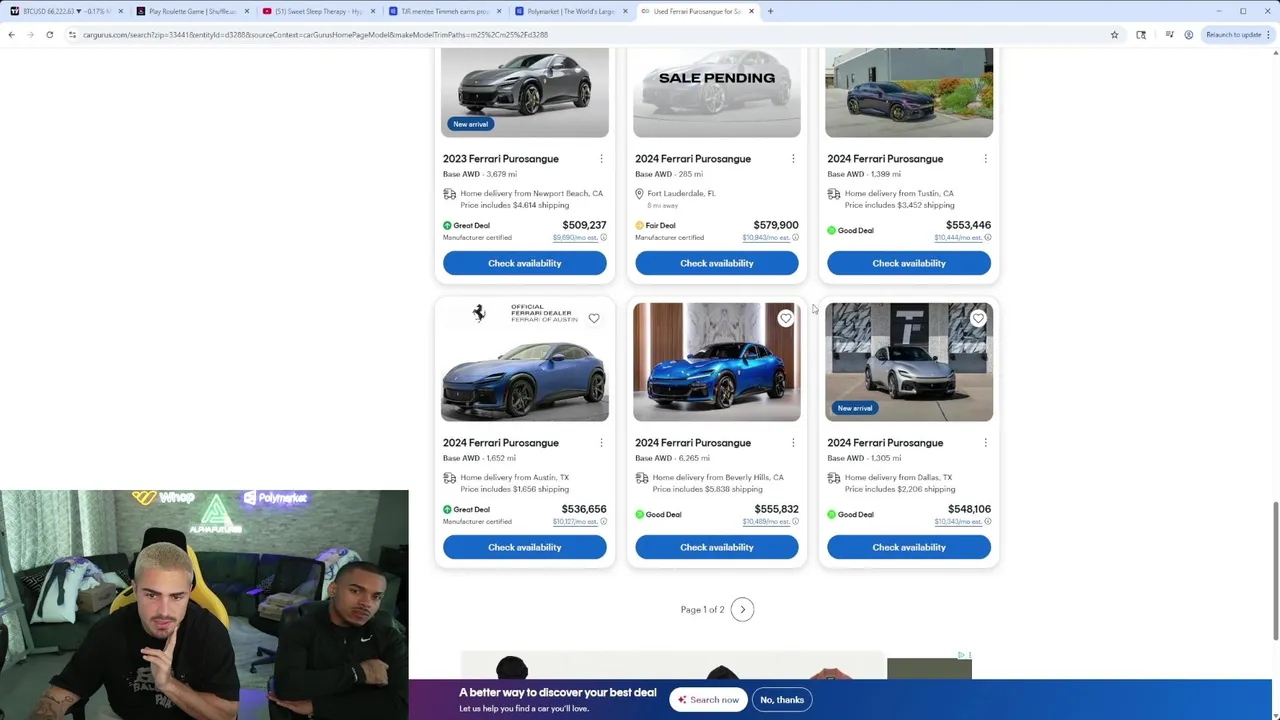This screenshot has width=1280, height=720.
Task: Click info icon beside $10,343/mo est.
Action: coord(987,522)
